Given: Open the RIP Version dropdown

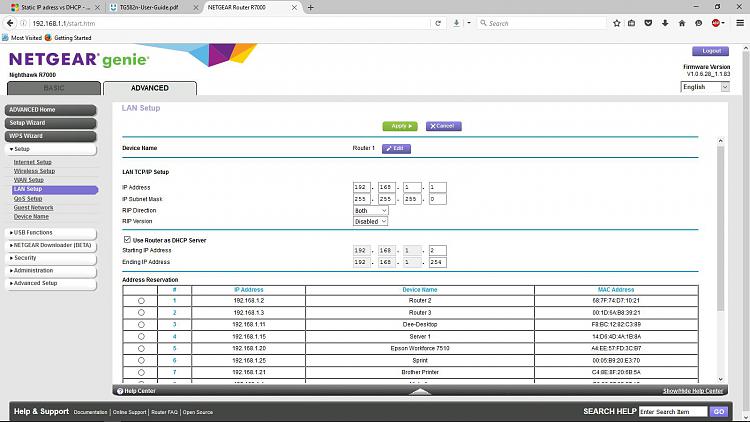Looking at the screenshot, I should [x=370, y=221].
